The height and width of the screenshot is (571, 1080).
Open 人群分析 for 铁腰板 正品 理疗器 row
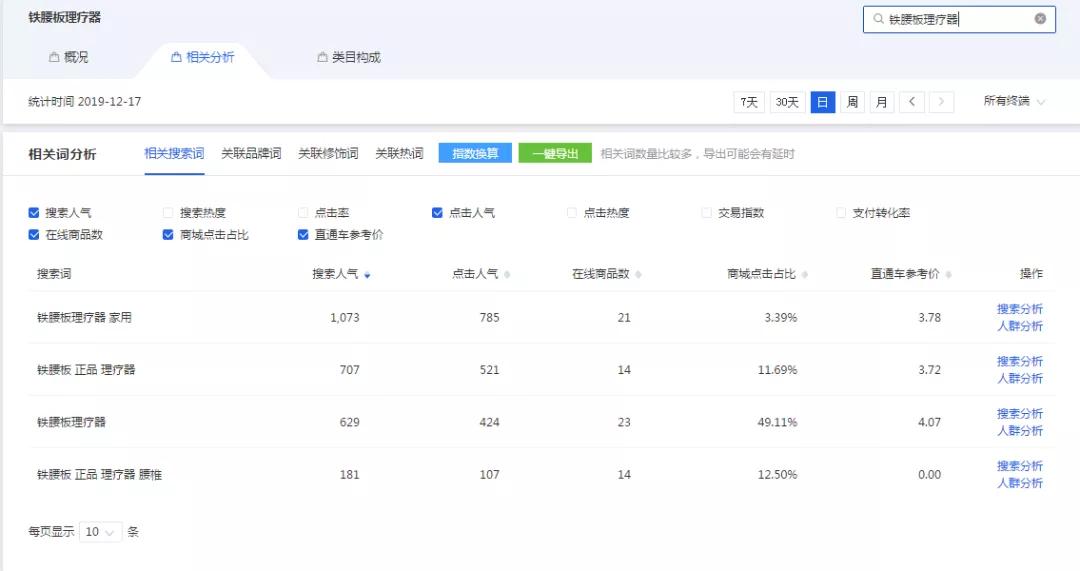click(x=1020, y=379)
